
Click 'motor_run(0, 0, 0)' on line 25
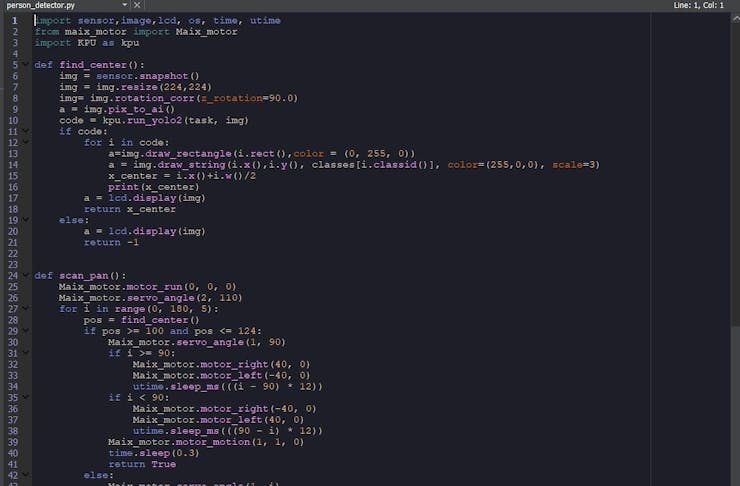181,287
